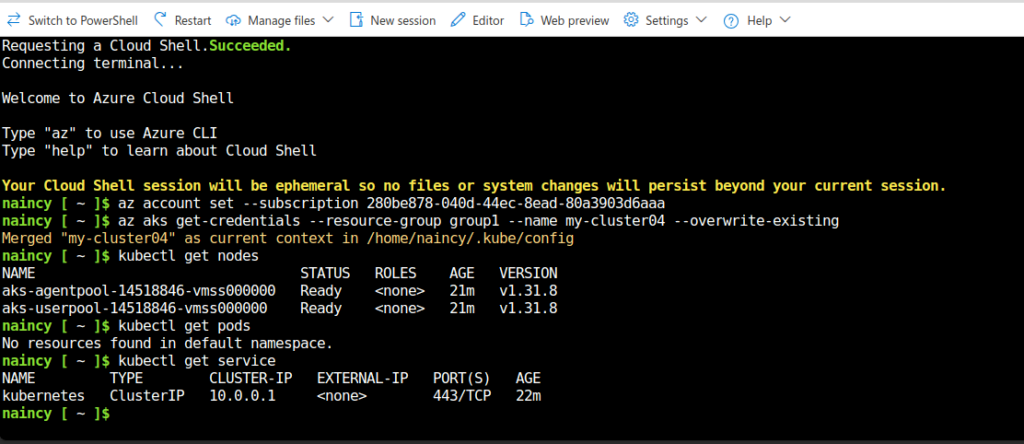Click the Help question mark icon
Viewport: 1024px width, 444px height.
click(x=731, y=20)
